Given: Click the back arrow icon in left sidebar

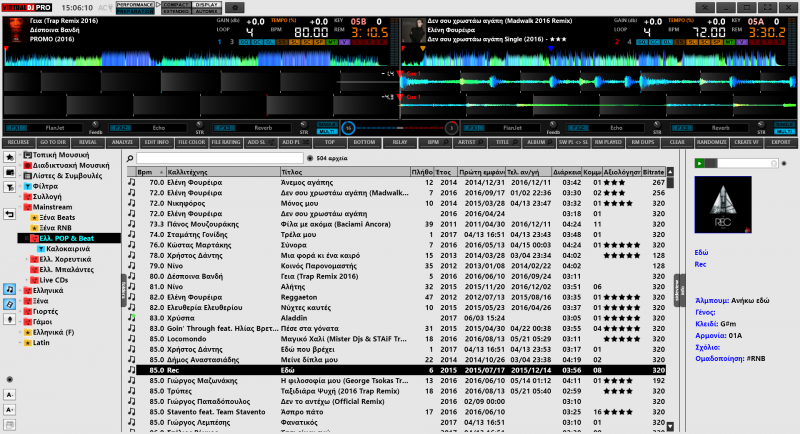Looking at the screenshot, I should coord(9,214).
